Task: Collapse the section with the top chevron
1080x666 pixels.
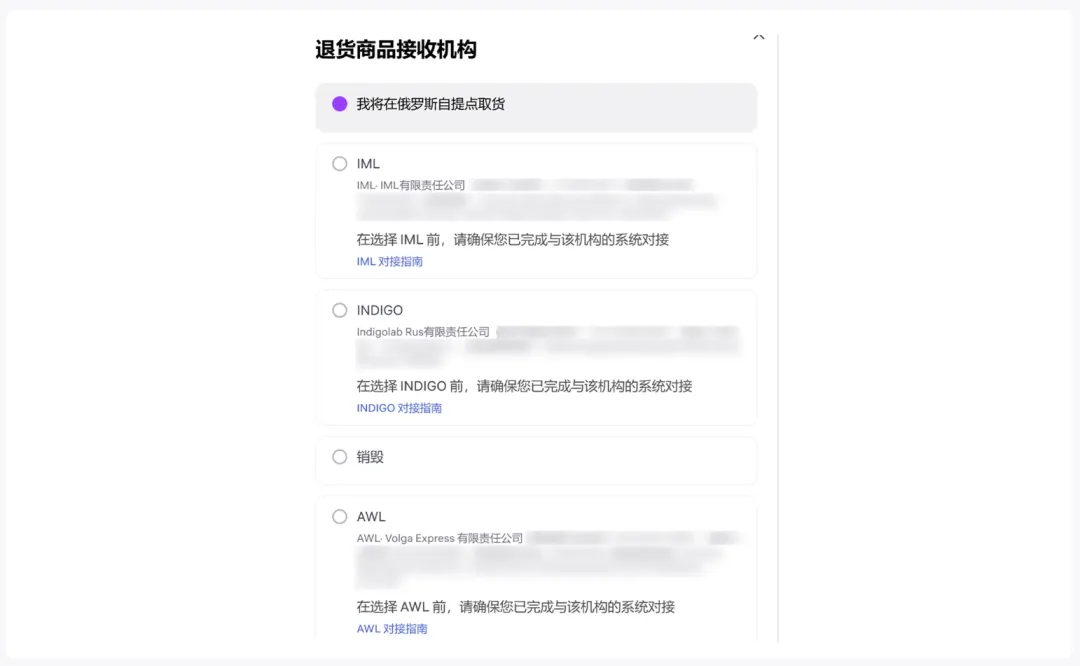Action: click(x=759, y=37)
